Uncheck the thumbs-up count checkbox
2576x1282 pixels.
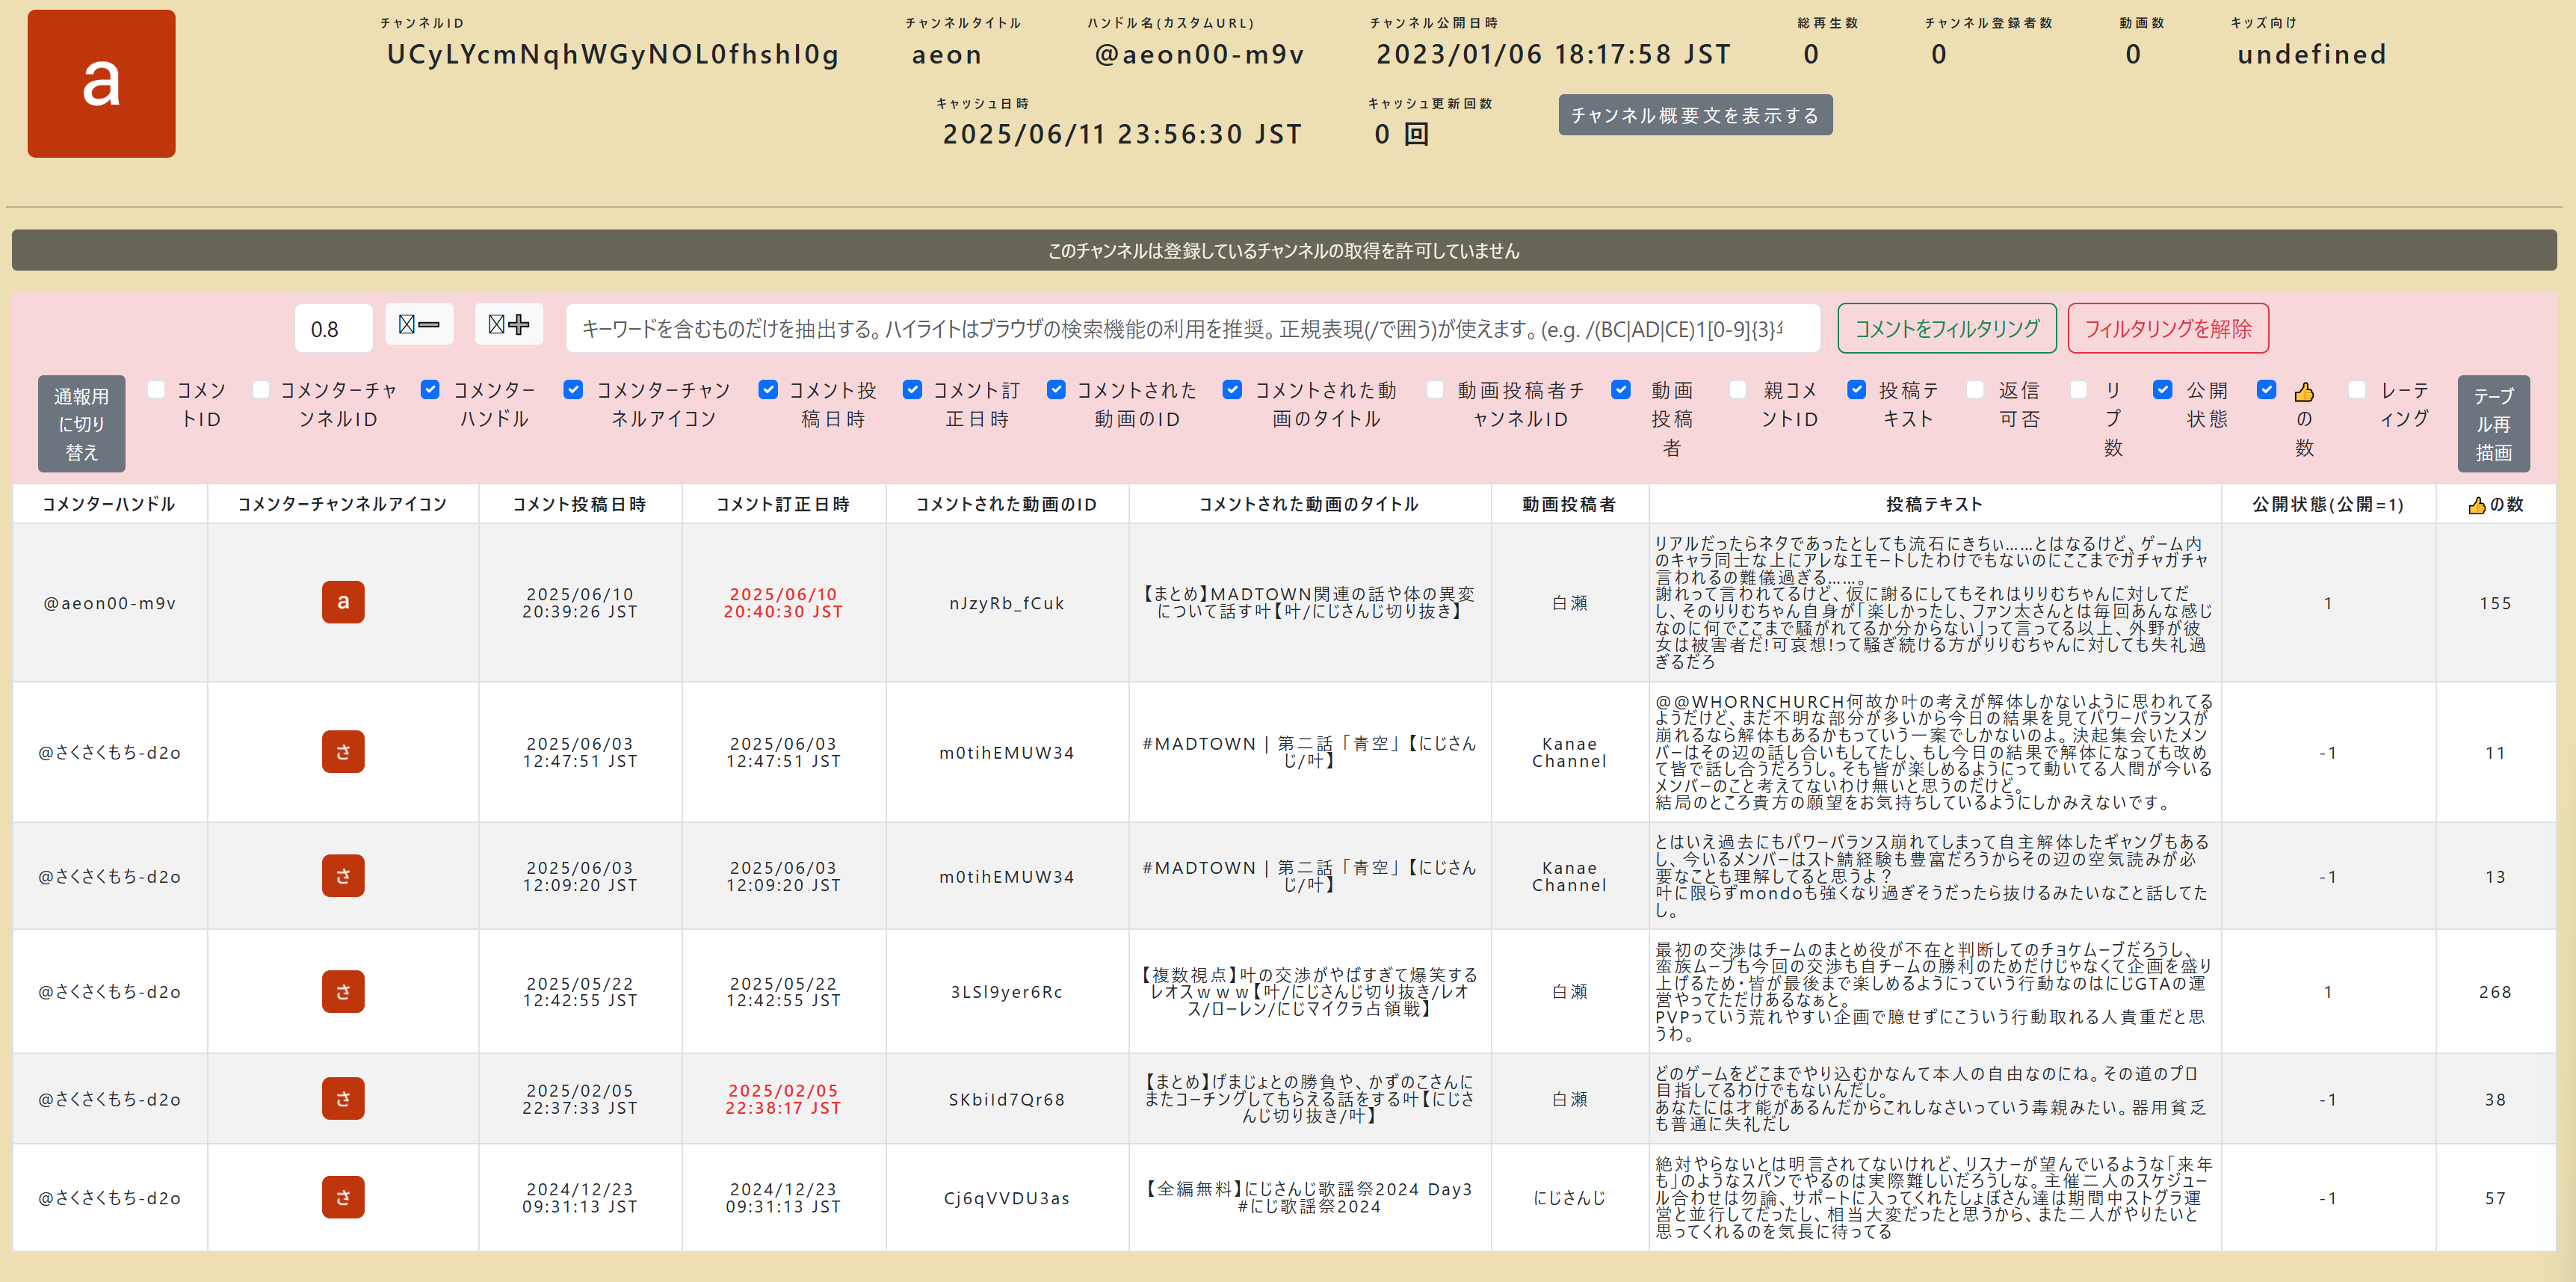pyautogui.click(x=2267, y=390)
